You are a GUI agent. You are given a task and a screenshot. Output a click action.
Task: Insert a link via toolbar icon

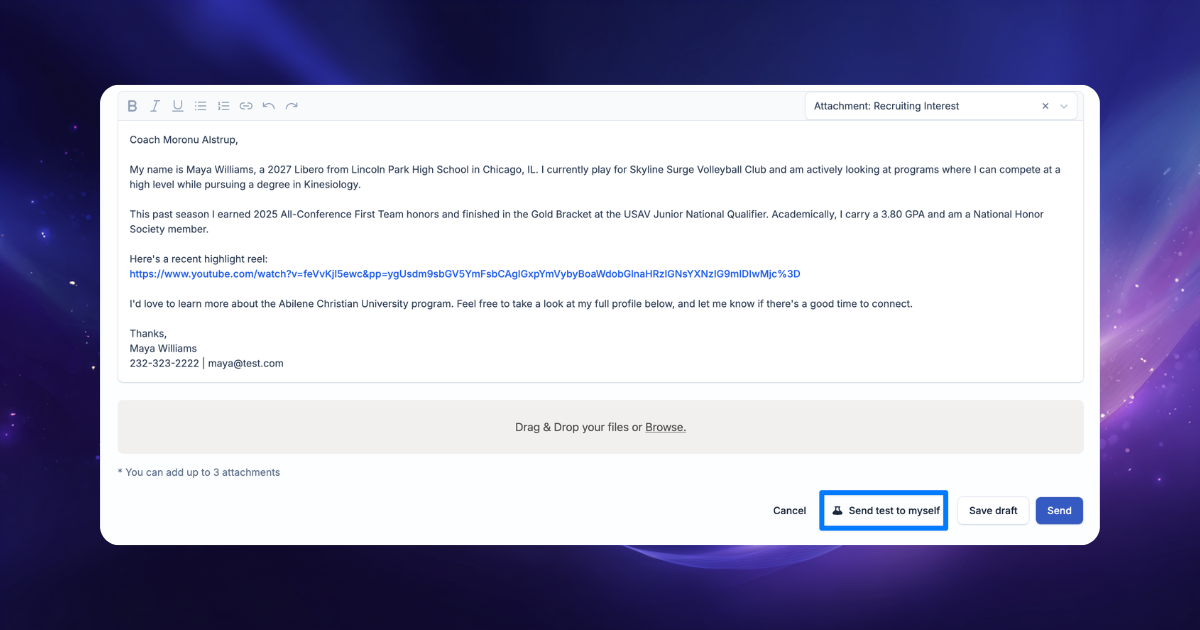point(246,106)
